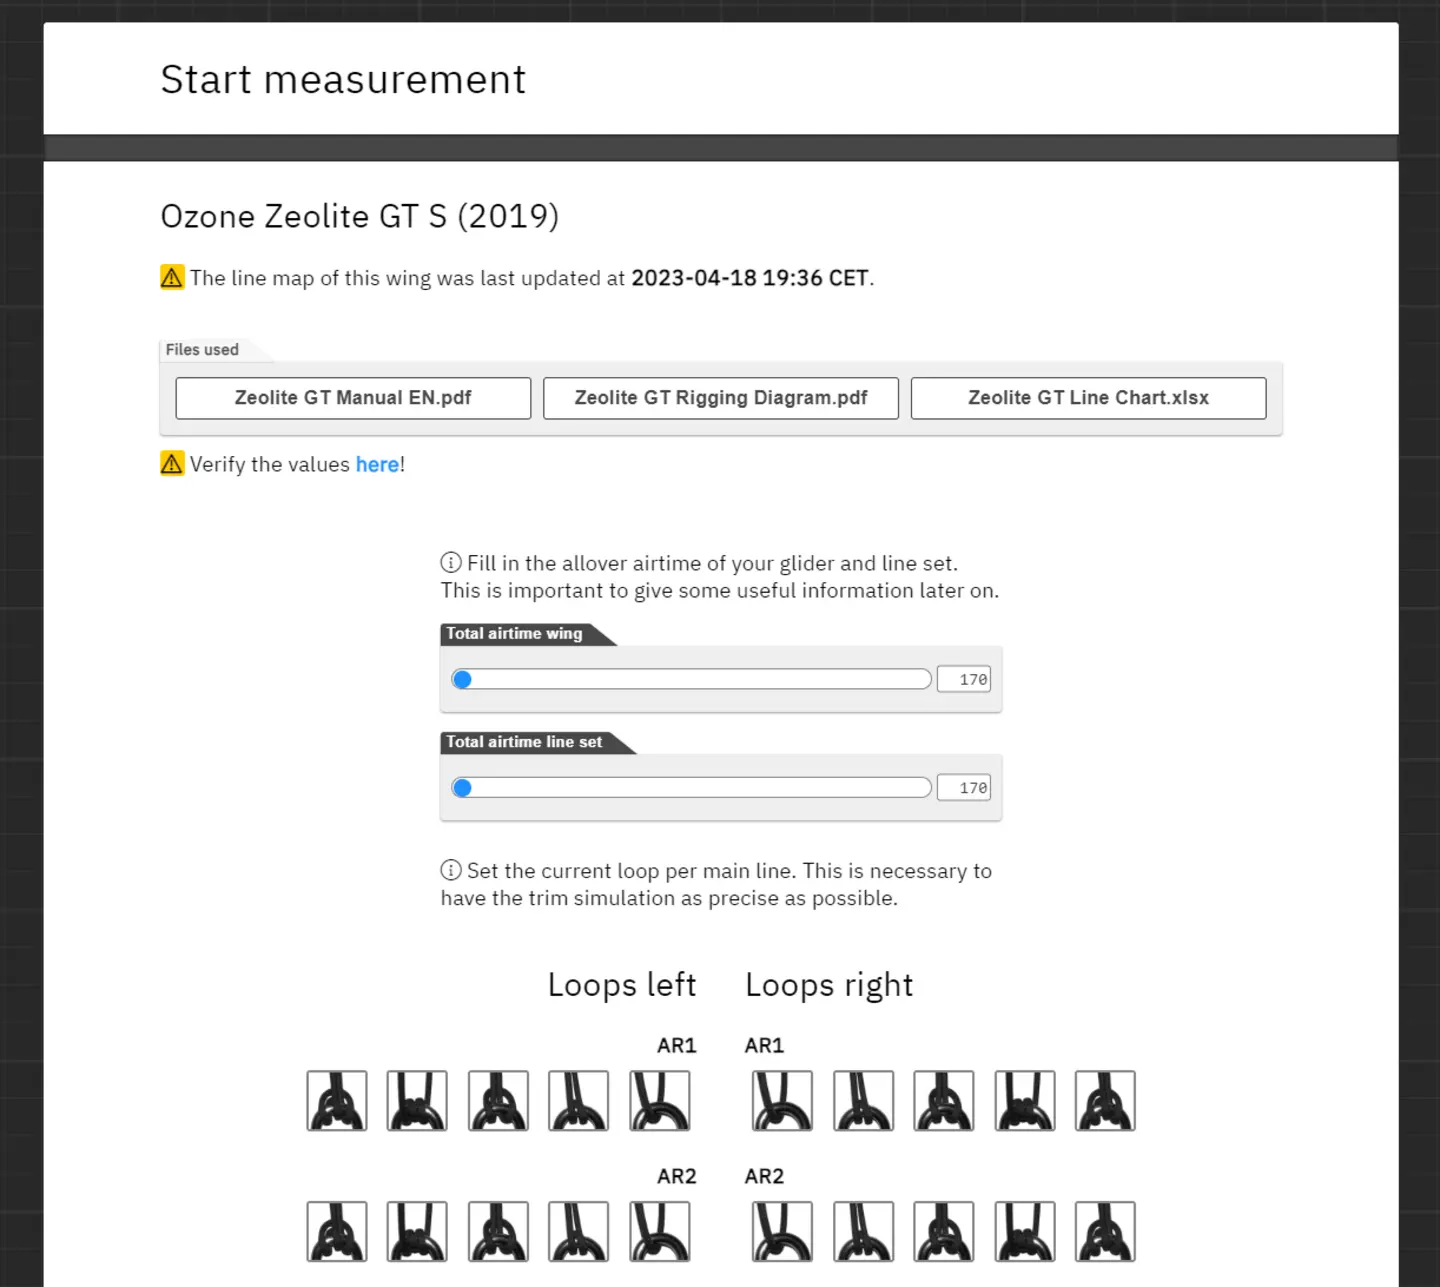Click the 'here' link to verify values
Image resolution: width=1440 pixels, height=1287 pixels.
(377, 464)
